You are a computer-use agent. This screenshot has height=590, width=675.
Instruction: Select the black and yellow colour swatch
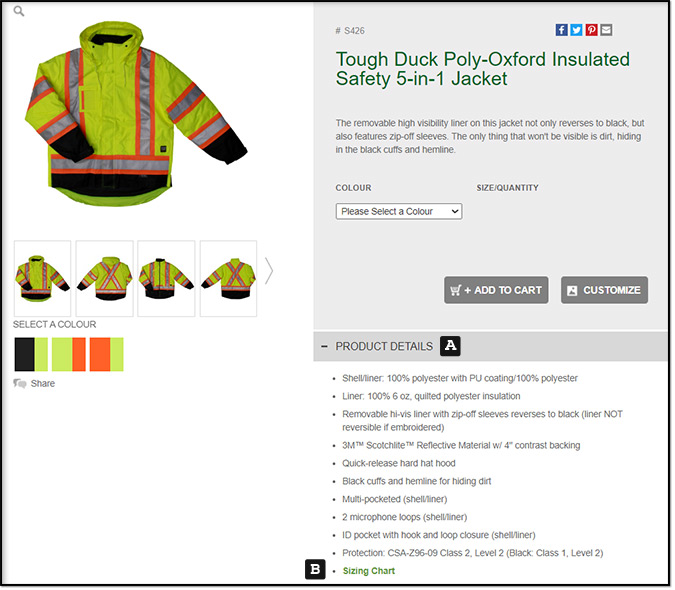pyautogui.click(x=31, y=355)
